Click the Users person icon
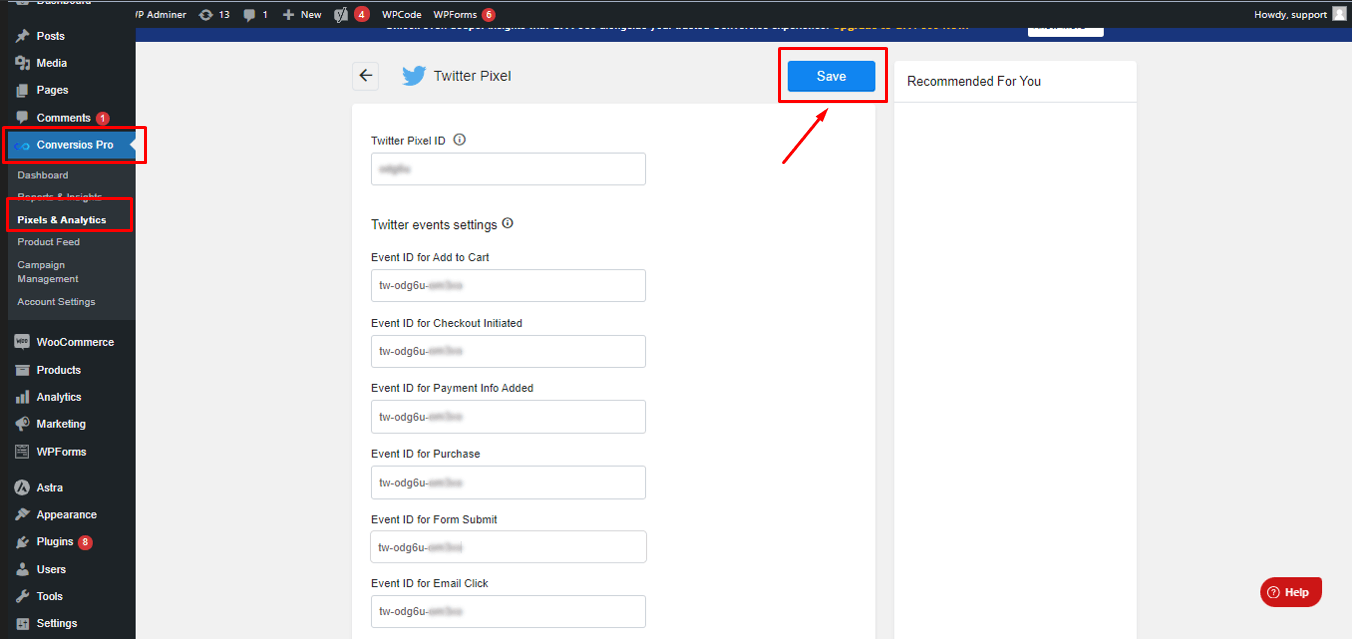The image size is (1352, 639). (22, 569)
